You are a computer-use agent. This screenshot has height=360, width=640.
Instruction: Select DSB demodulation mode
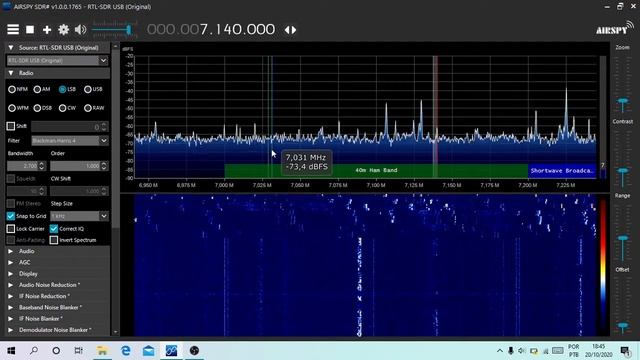click(37, 108)
